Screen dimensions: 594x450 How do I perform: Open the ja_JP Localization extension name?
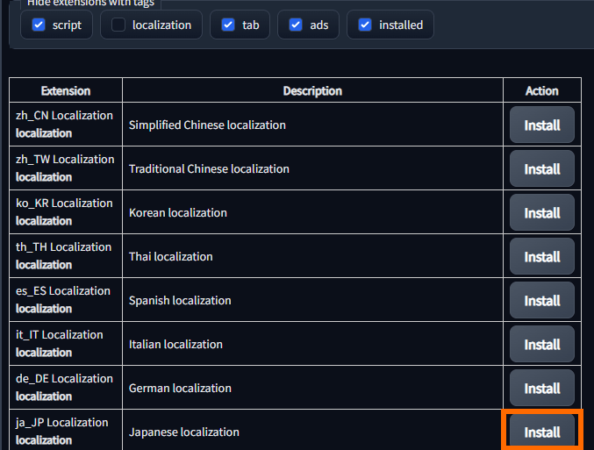pyautogui.click(x=62, y=423)
